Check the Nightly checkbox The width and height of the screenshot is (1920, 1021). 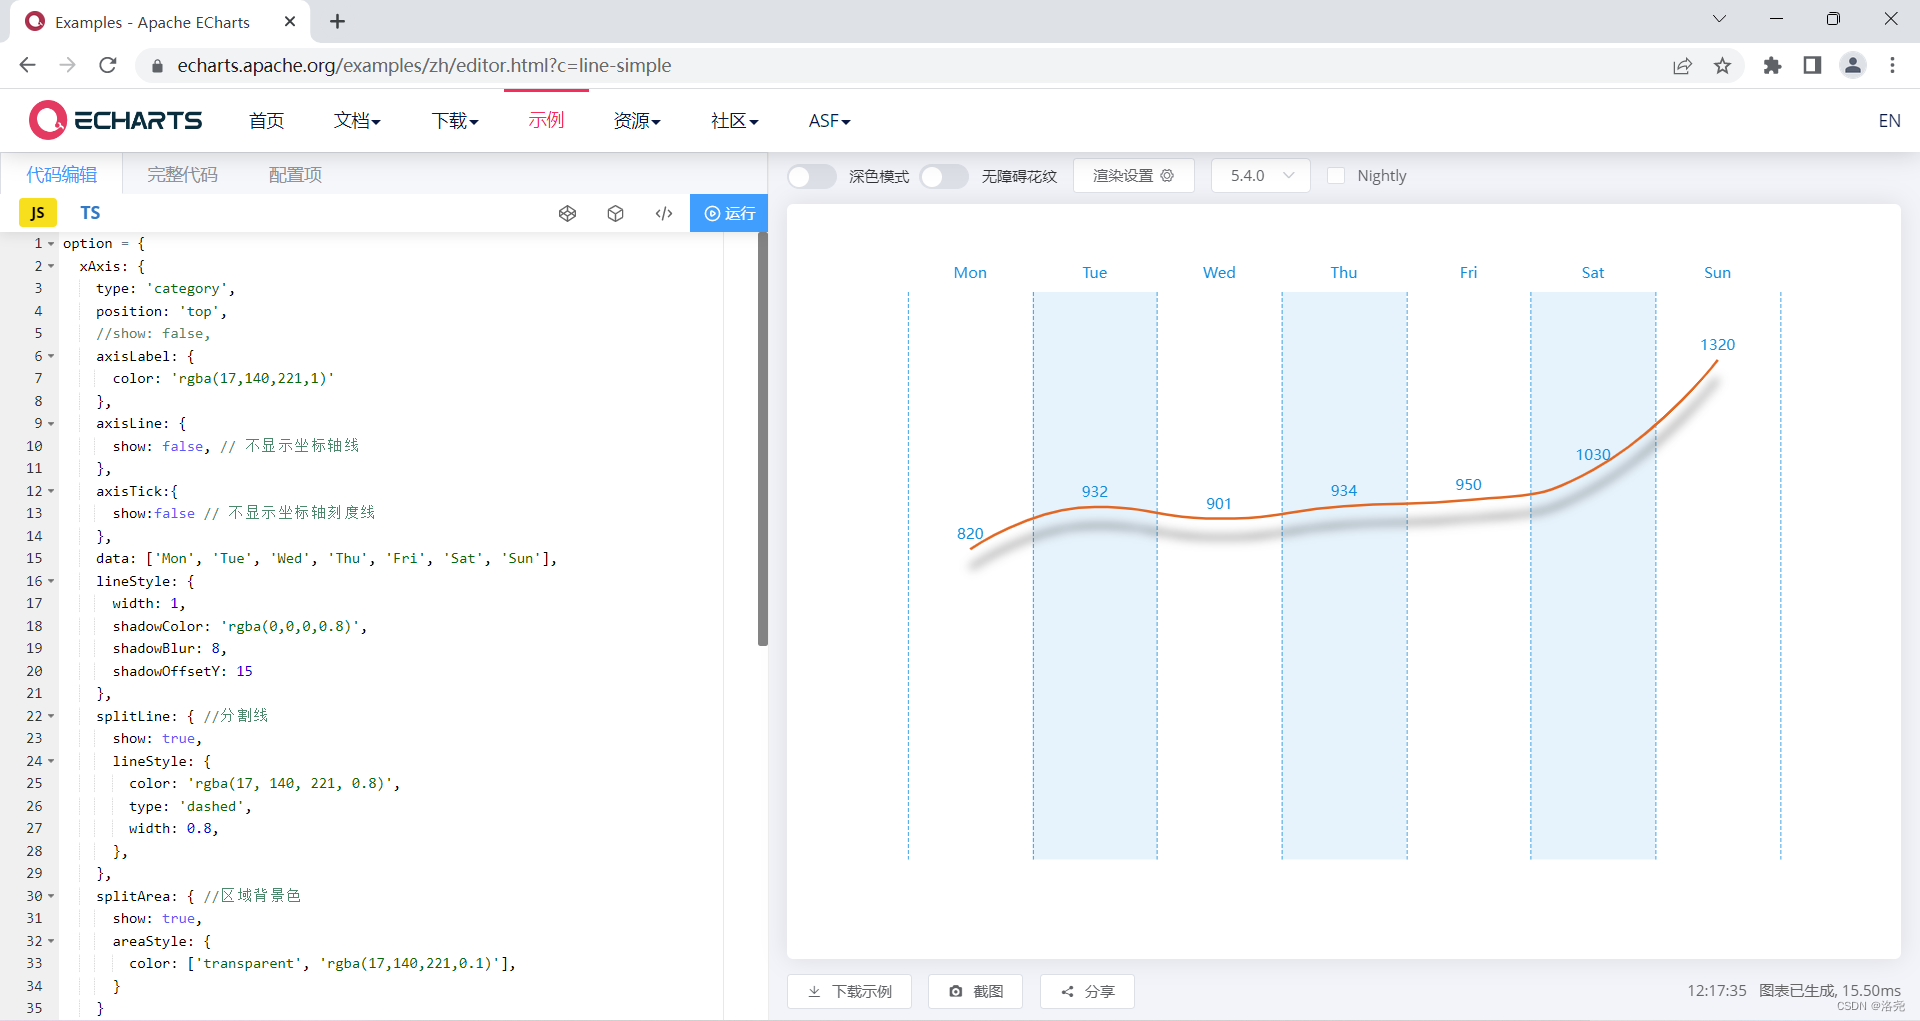click(x=1337, y=175)
